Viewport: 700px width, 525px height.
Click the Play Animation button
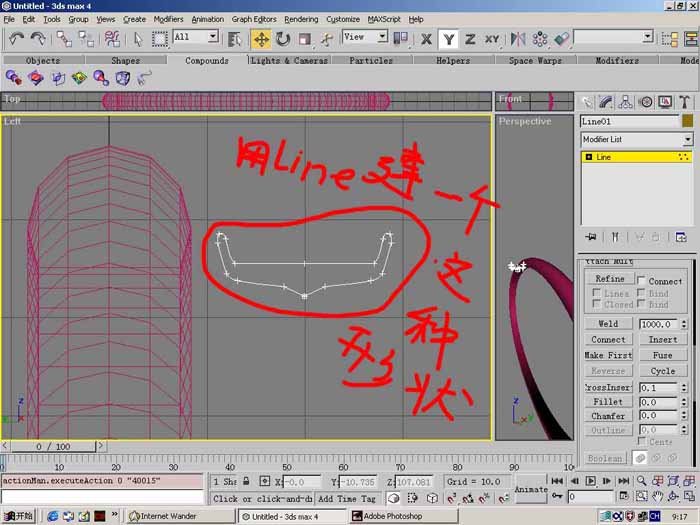point(590,481)
